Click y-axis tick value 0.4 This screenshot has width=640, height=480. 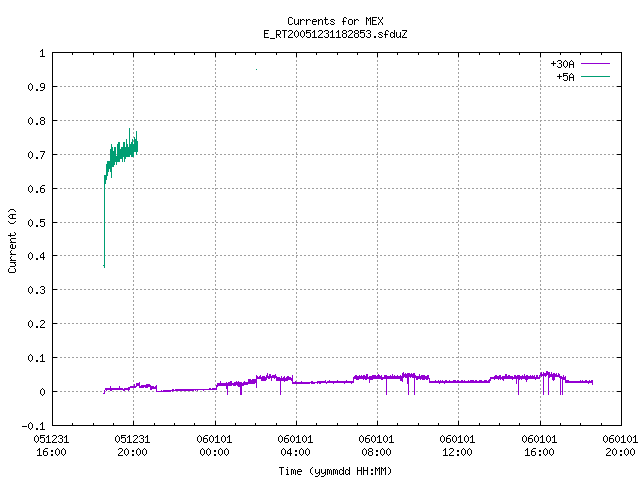pyautogui.click(x=36, y=256)
